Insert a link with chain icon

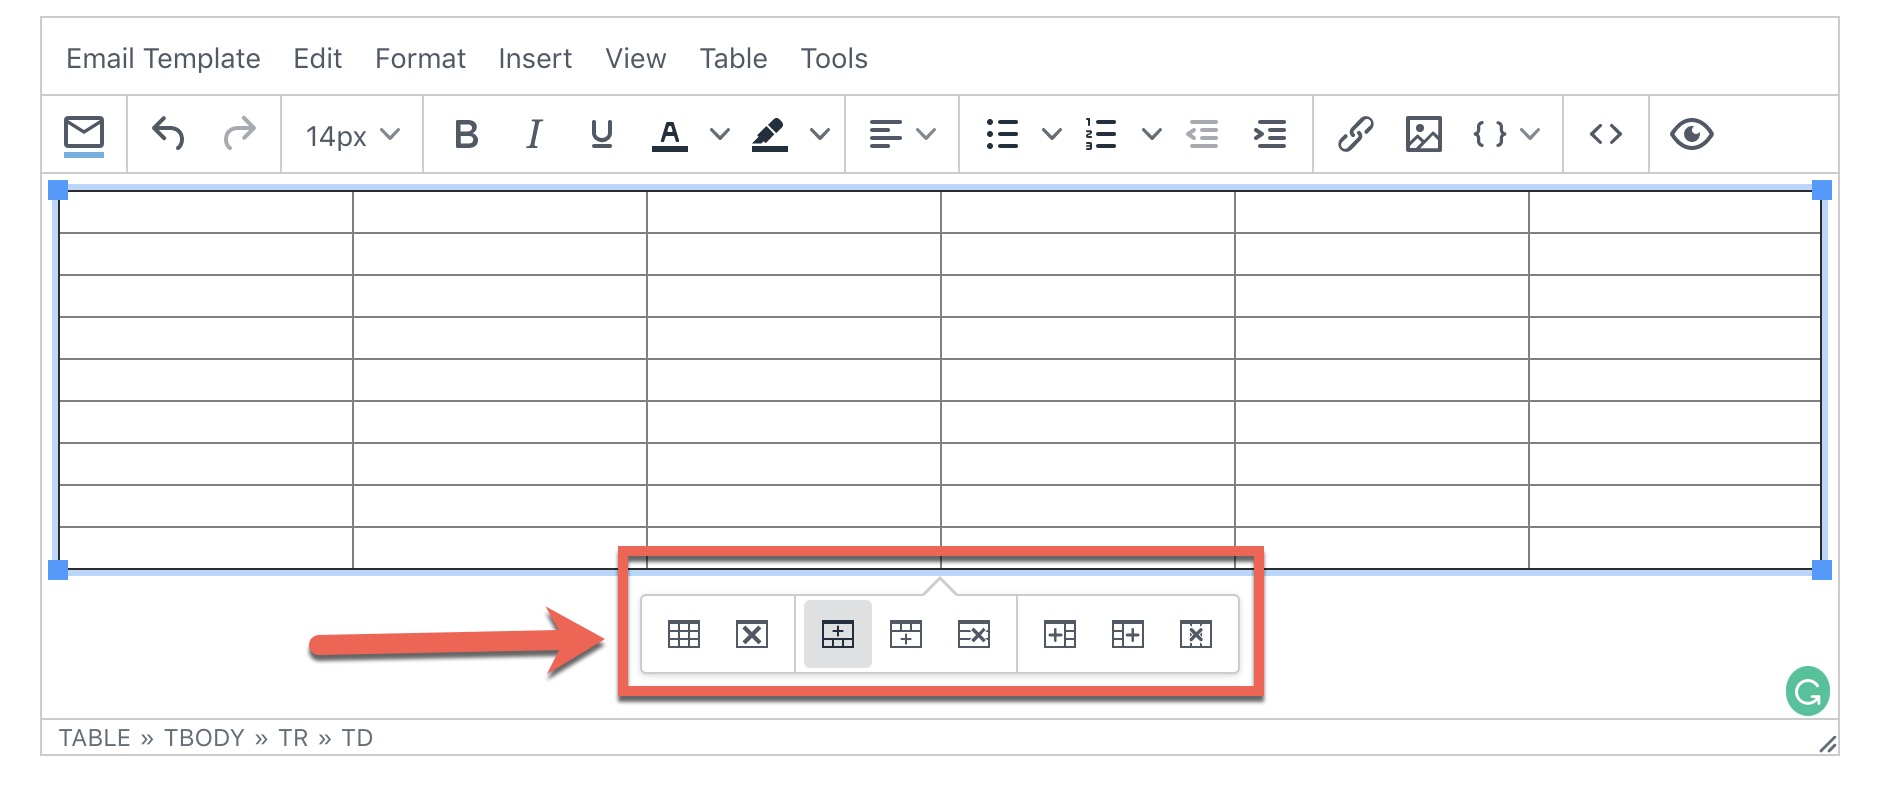1356,134
